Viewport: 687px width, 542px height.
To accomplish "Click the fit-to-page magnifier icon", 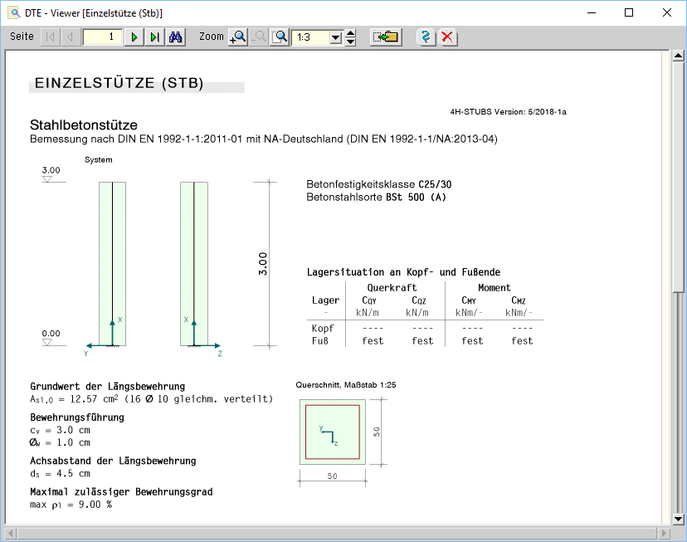I will pos(280,37).
